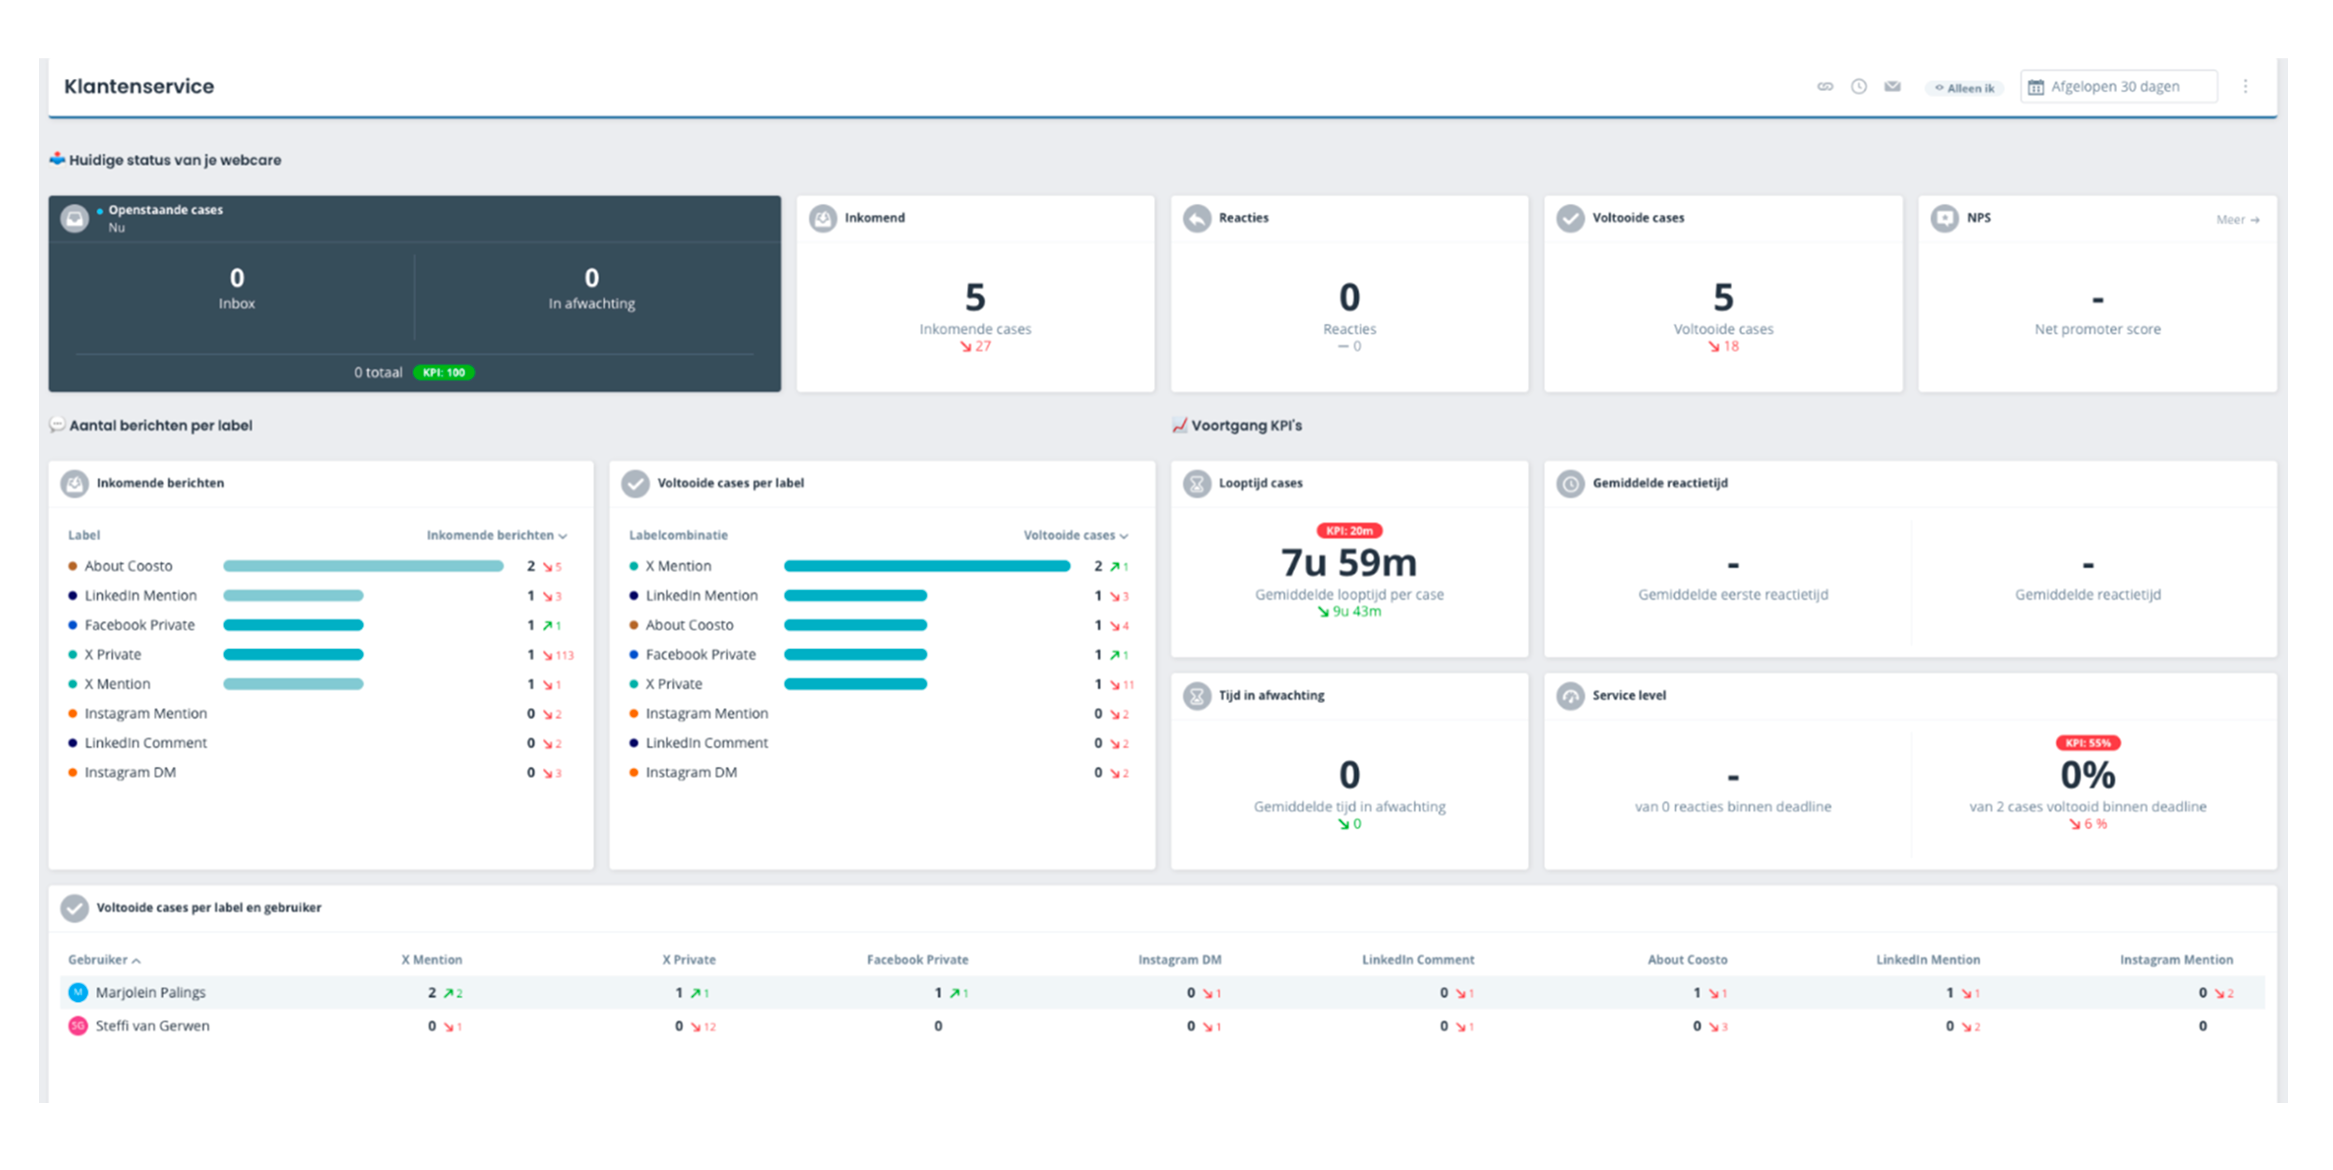
Task: Click the 'Instagram Mention' table column header
Action: point(2176,960)
